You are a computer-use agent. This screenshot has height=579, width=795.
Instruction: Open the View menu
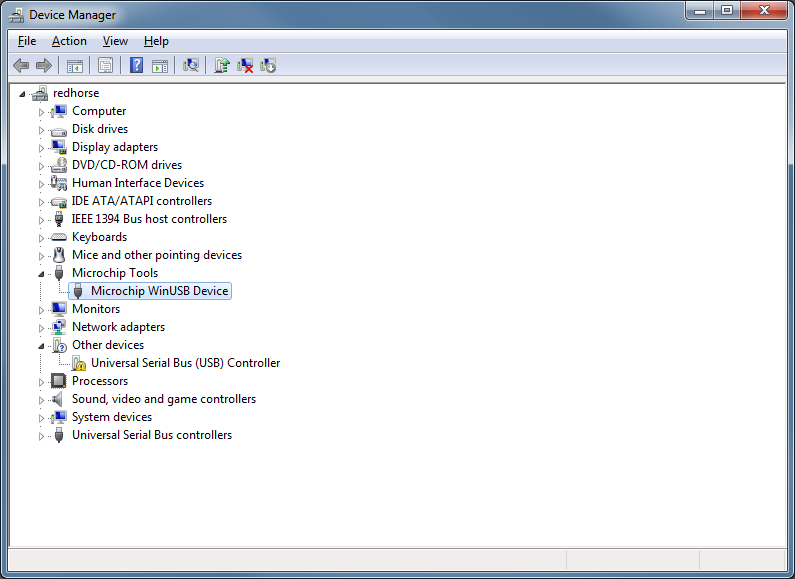(x=115, y=41)
